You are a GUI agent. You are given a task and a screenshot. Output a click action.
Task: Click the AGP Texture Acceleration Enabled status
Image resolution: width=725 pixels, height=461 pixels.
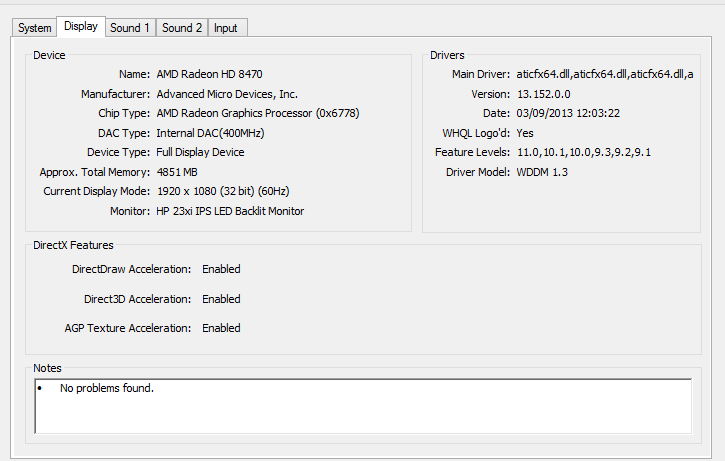(221, 328)
